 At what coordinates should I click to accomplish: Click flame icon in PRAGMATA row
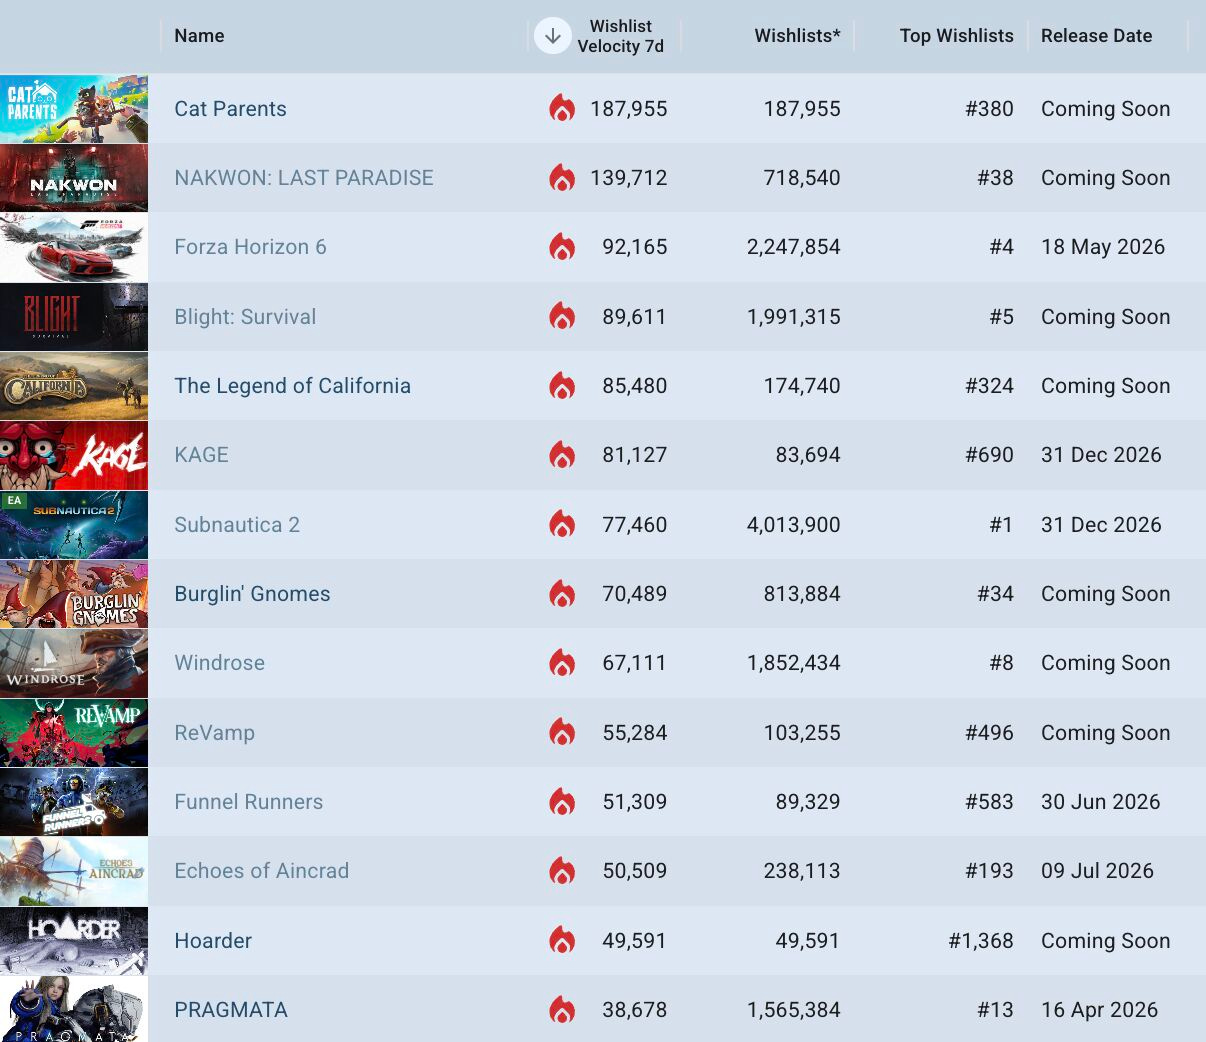(562, 1009)
